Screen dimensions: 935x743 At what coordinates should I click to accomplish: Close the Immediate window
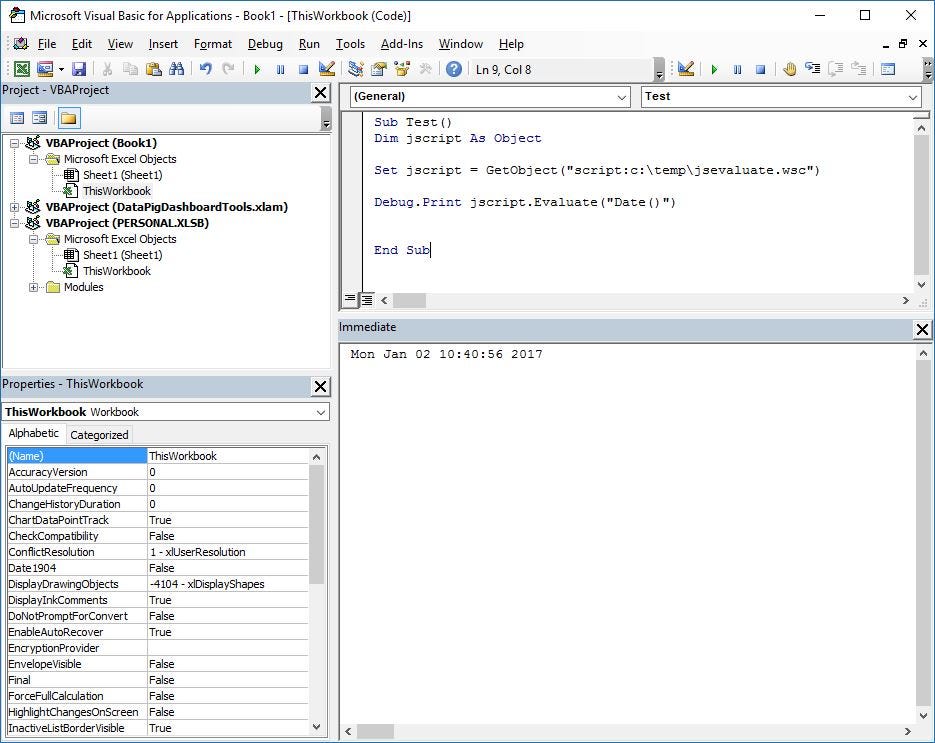(x=922, y=329)
